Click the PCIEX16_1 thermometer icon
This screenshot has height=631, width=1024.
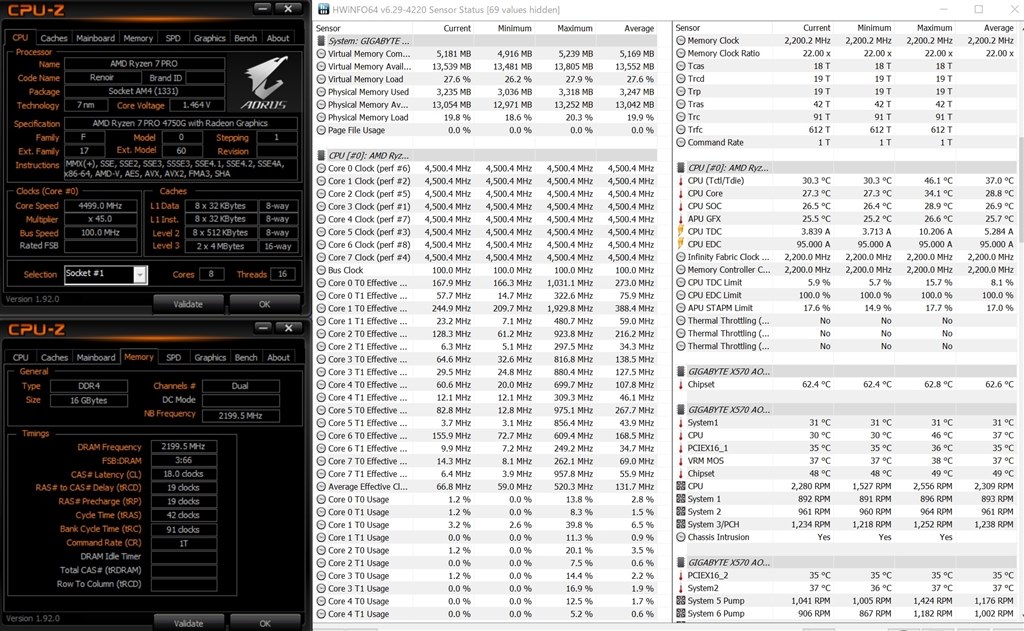tap(680, 448)
